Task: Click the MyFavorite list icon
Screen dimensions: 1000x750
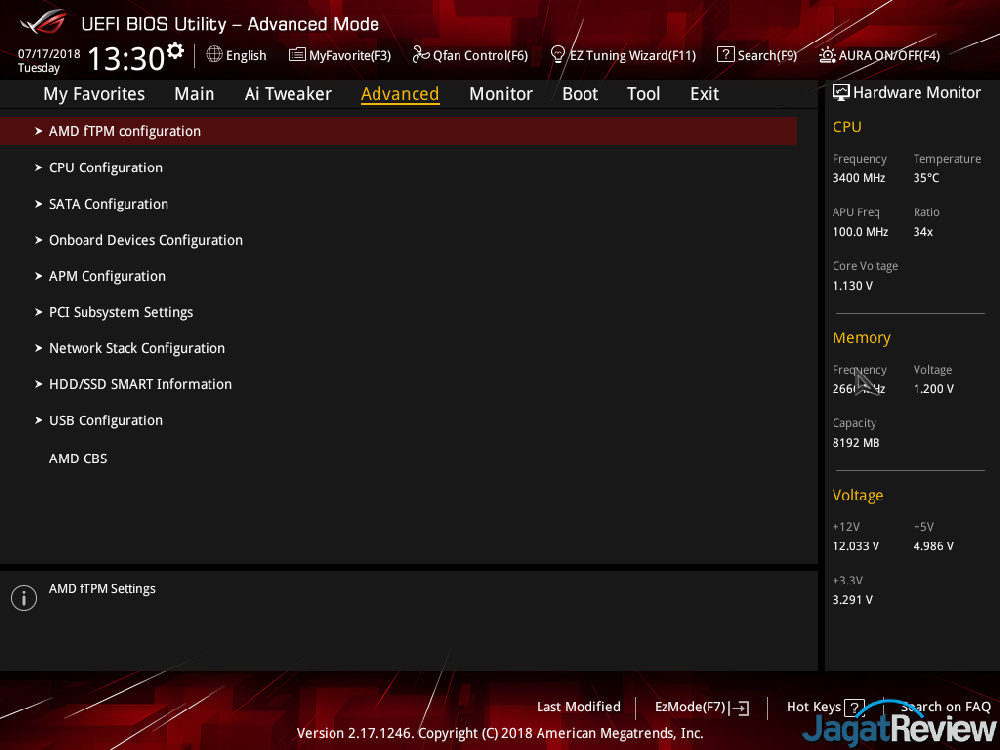Action: pyautogui.click(x=297, y=55)
